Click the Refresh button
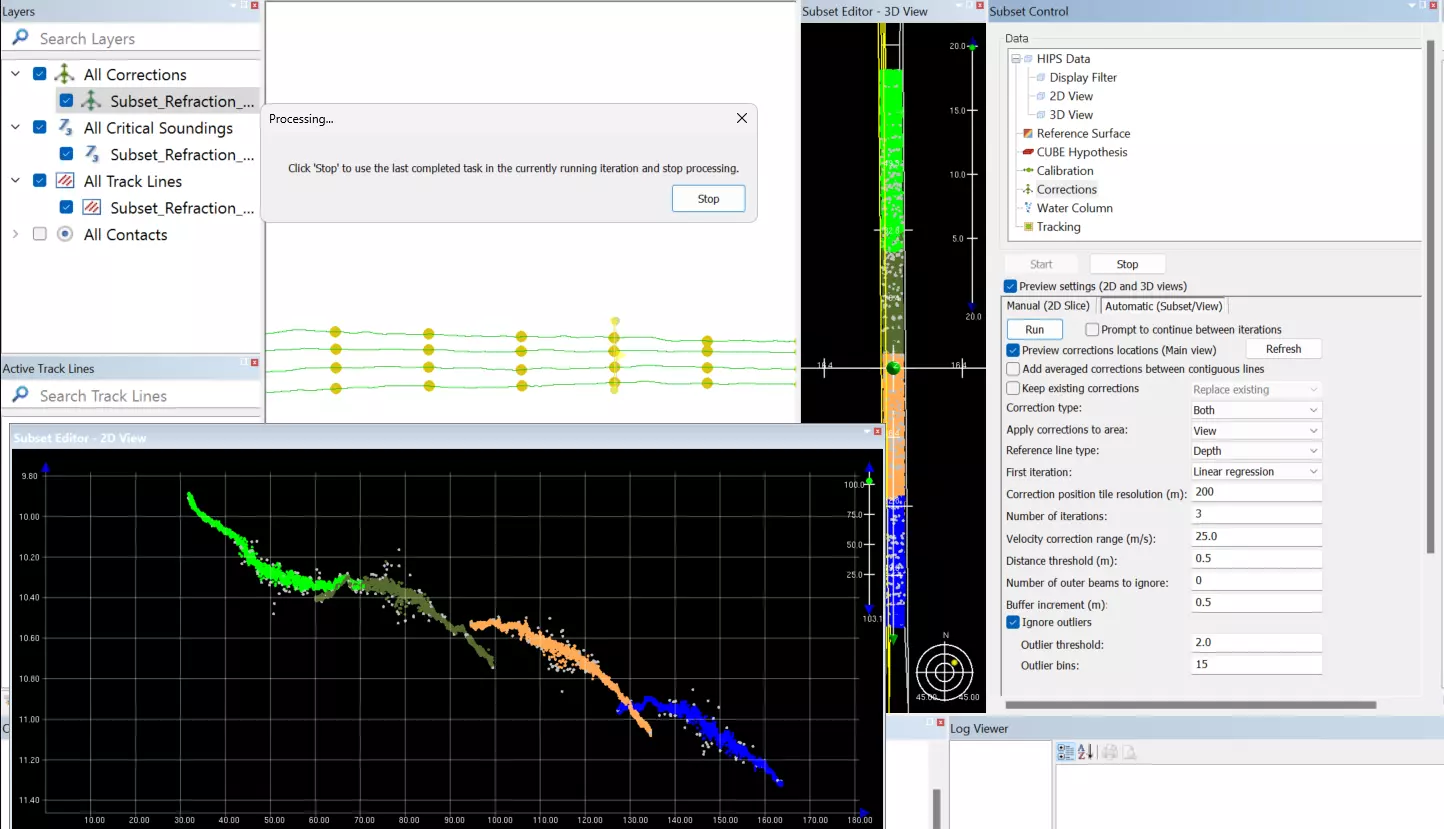The width and height of the screenshot is (1444, 829). click(1283, 349)
